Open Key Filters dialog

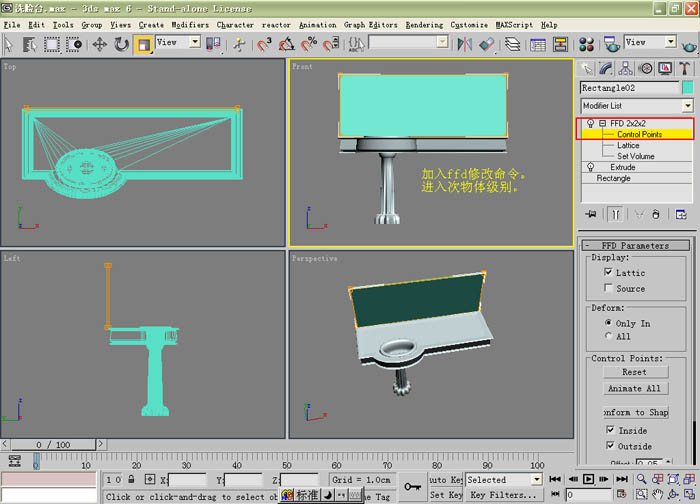[504, 495]
